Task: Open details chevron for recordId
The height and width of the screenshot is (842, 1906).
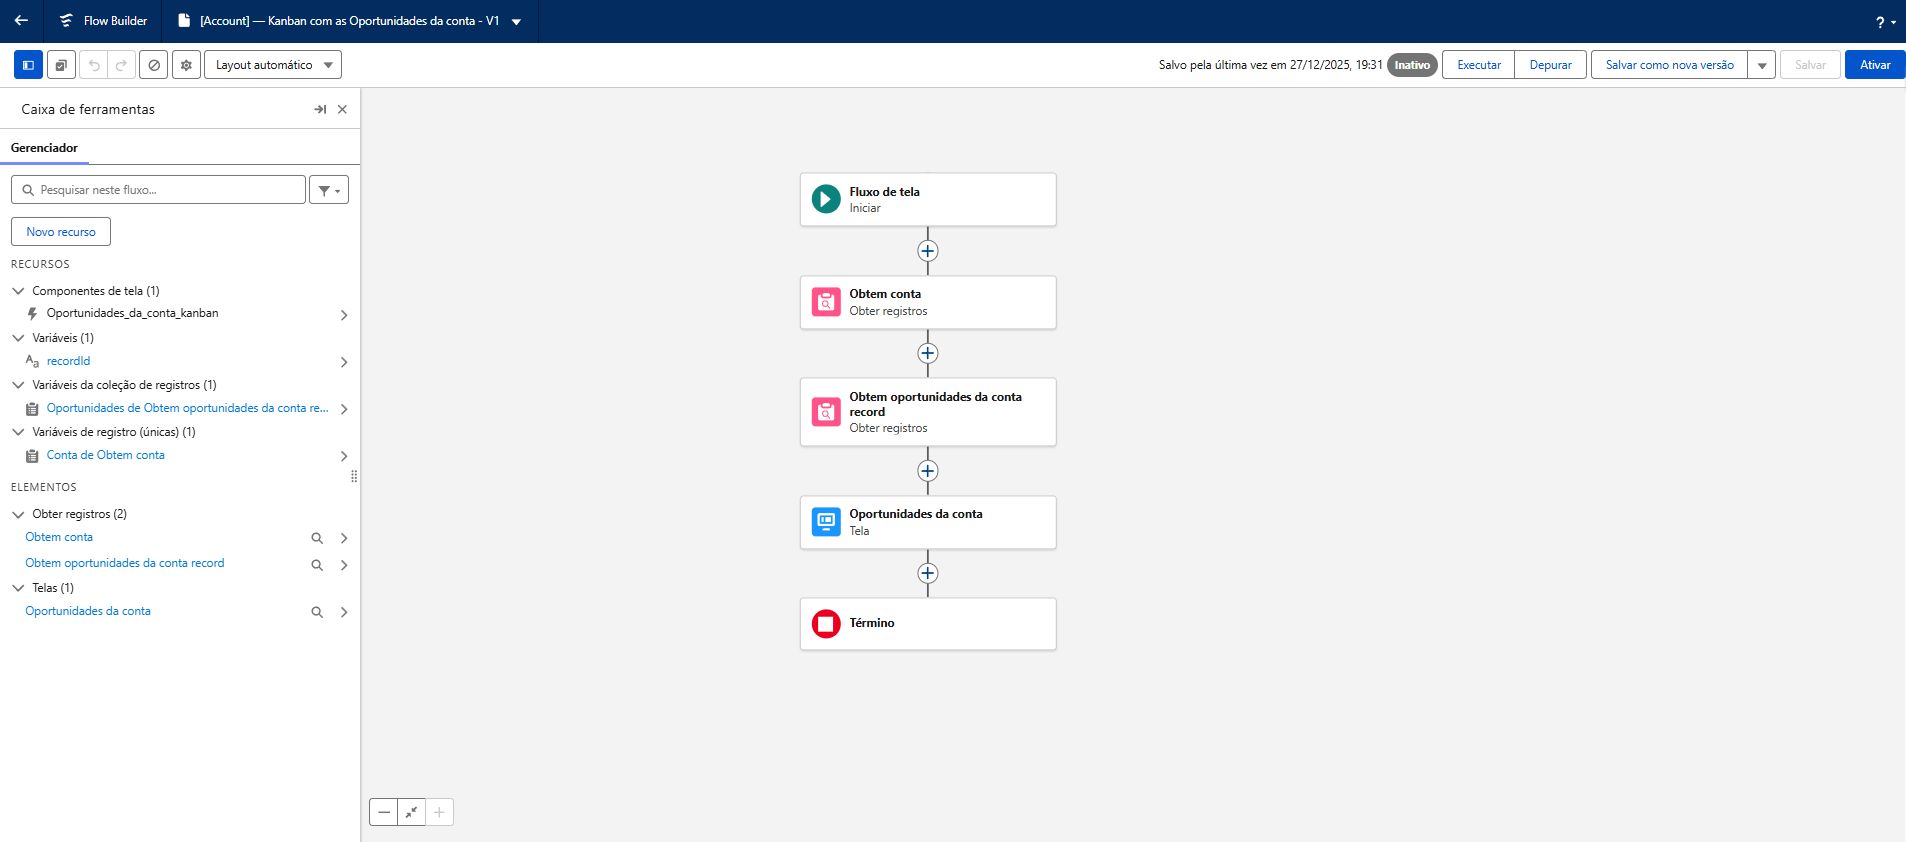Action: coord(344,362)
